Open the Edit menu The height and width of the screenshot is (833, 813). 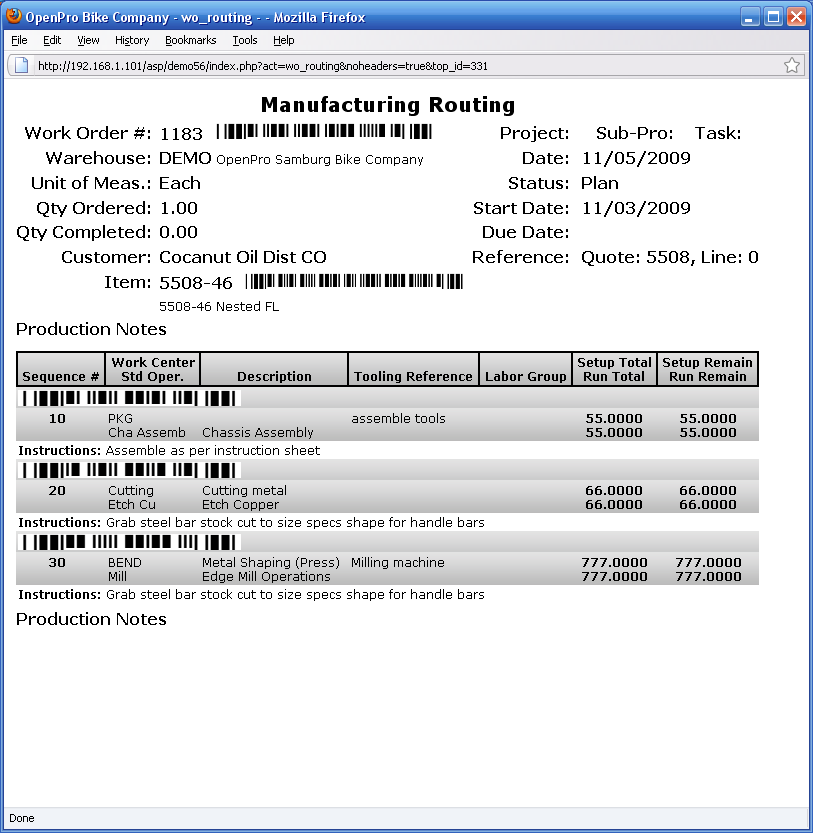click(x=52, y=40)
